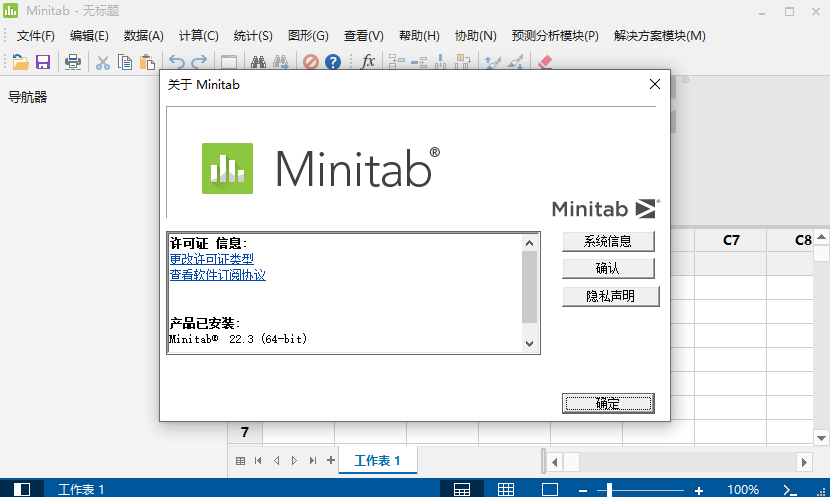
Task: Click the insert row toolbar icon
Action: coord(419,62)
